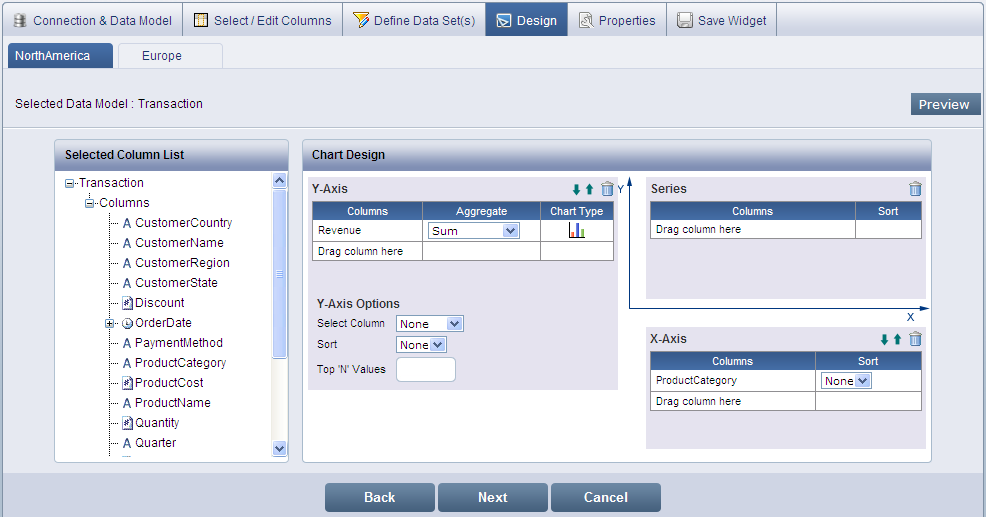Expand the OrderDate tree node
The height and width of the screenshot is (517, 986).
(x=109, y=323)
